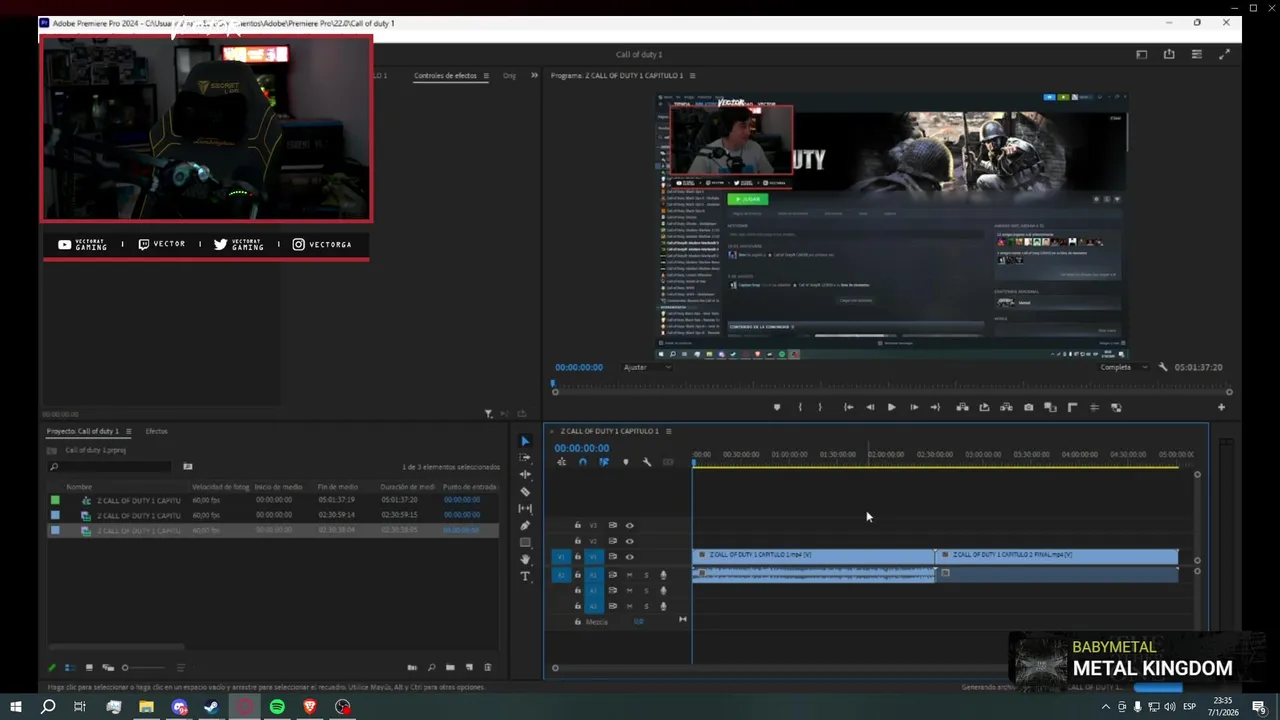Enable voice-over record on A1
1280x720 pixels.
point(663,575)
